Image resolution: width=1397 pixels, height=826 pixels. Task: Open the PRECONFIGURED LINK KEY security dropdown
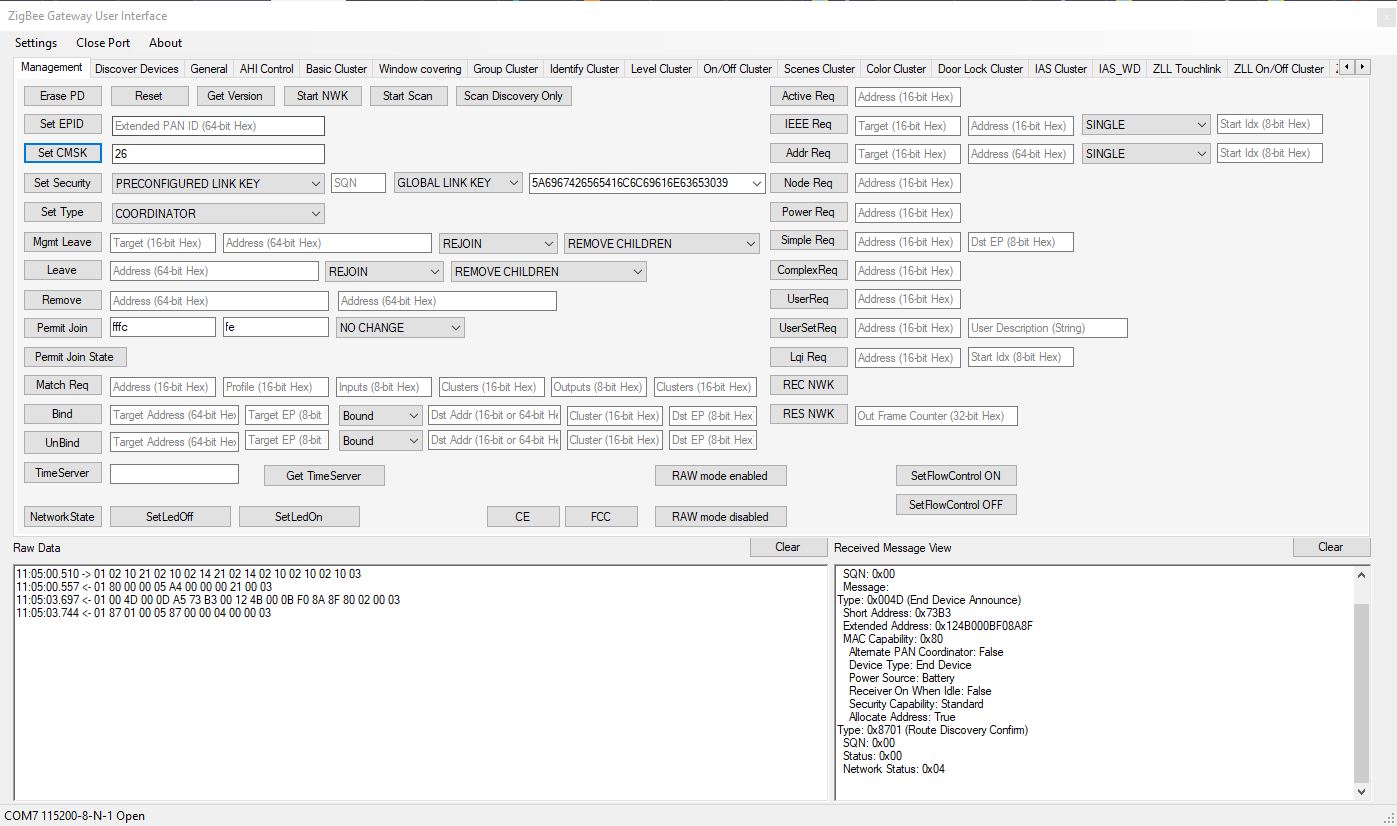coord(219,184)
